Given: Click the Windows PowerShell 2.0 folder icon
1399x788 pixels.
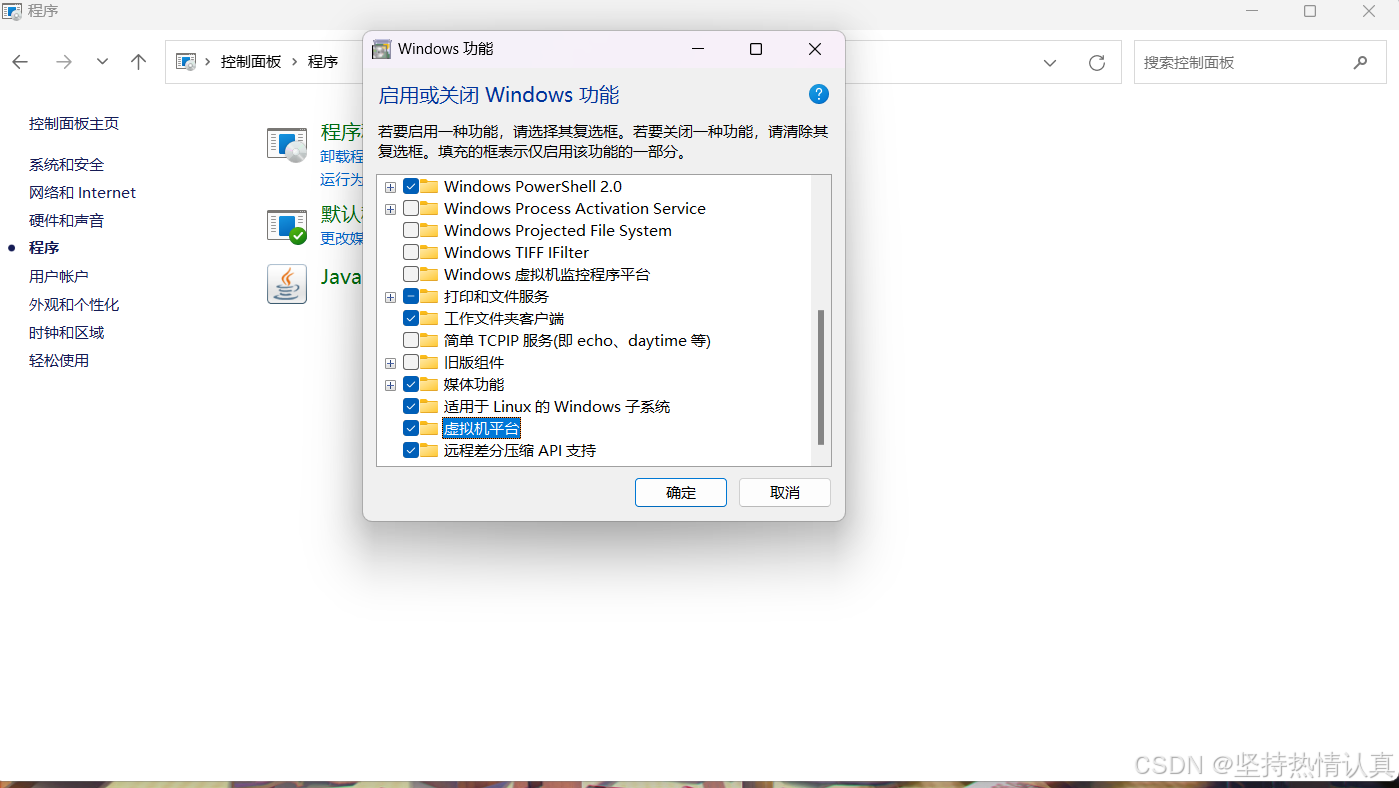Looking at the screenshot, I should [x=430, y=186].
